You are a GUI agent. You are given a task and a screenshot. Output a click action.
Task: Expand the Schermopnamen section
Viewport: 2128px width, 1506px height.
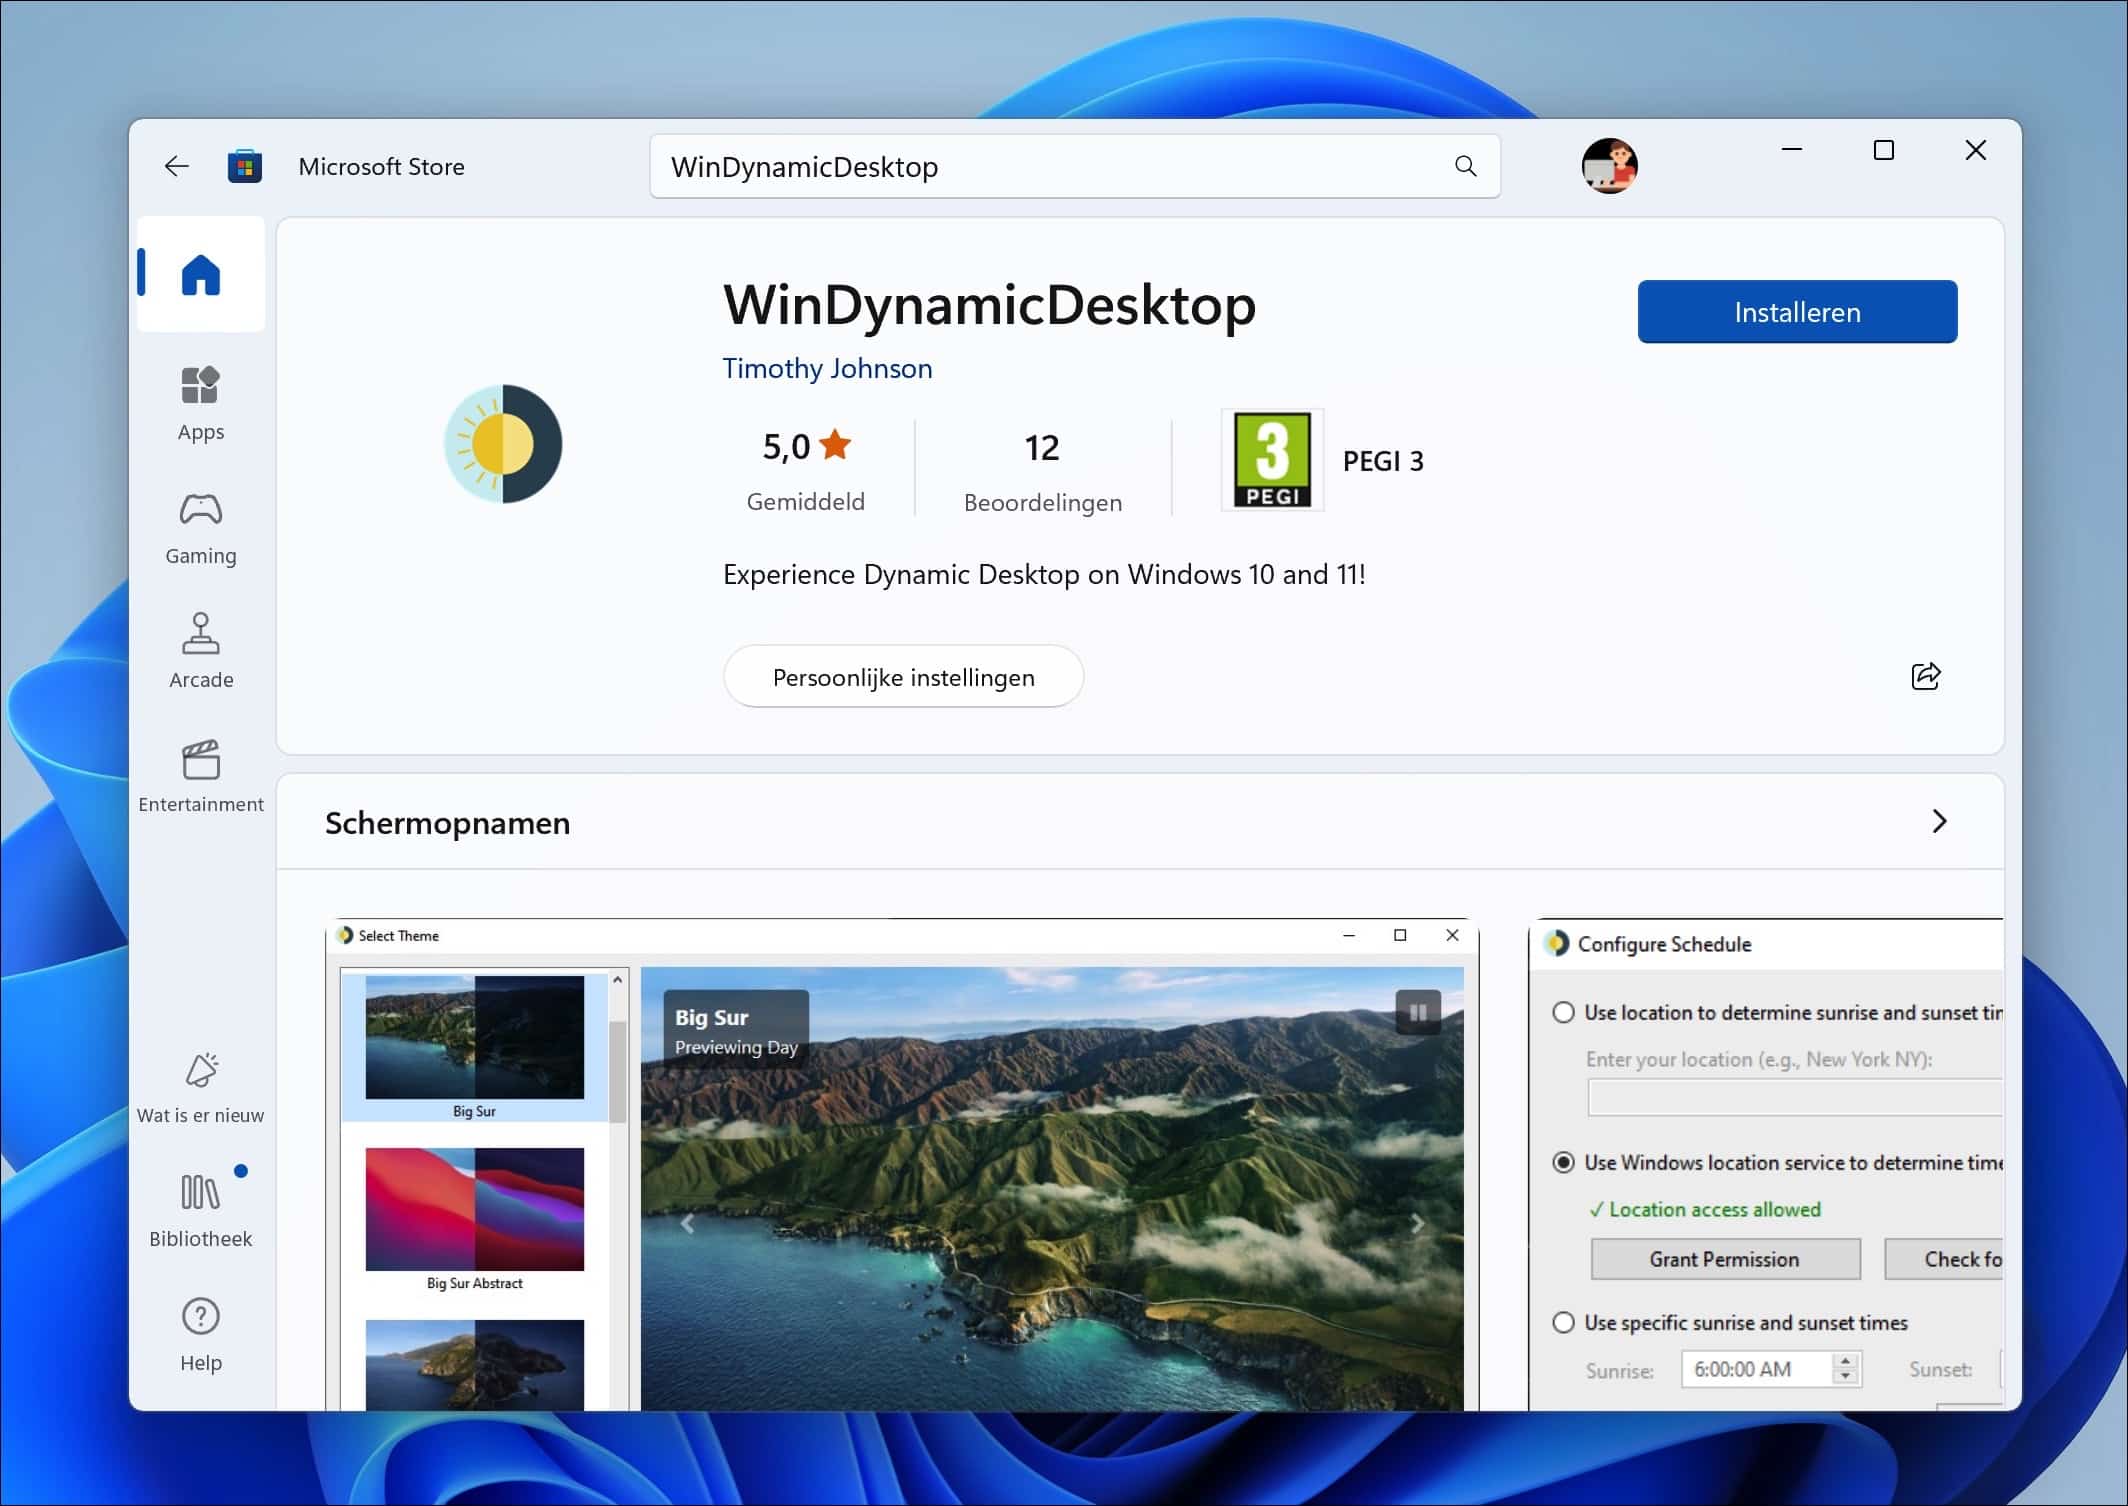[x=1939, y=821]
